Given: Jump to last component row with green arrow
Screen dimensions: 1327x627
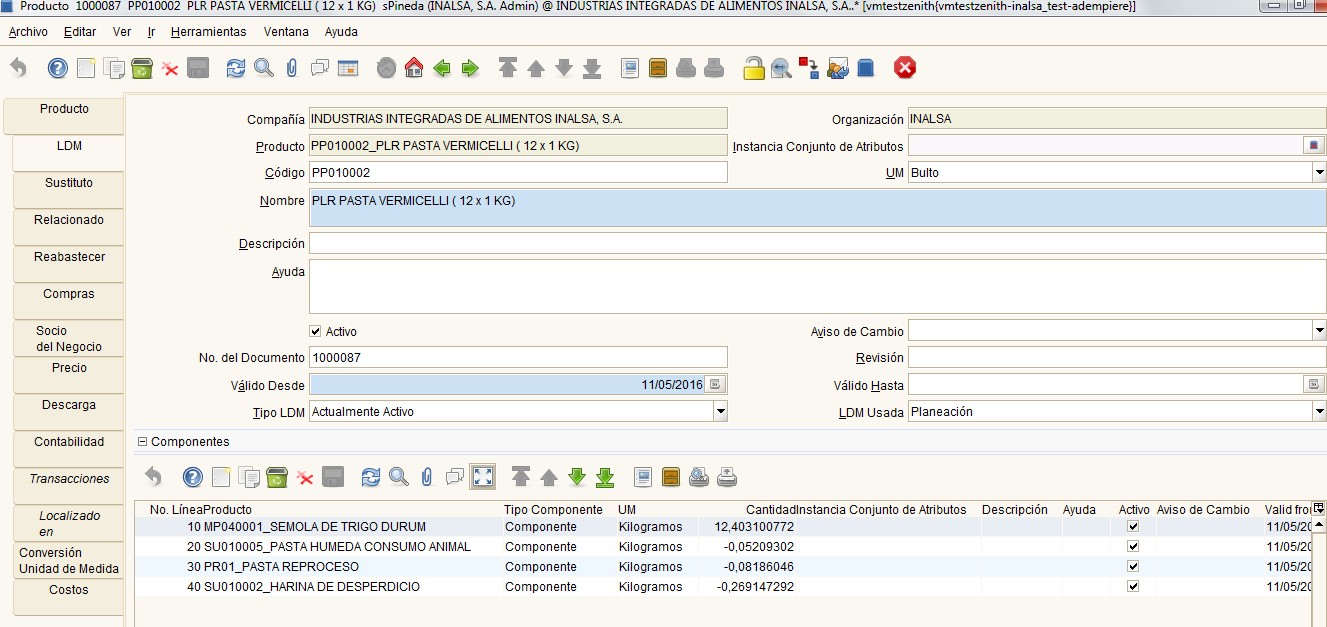Looking at the screenshot, I should [x=605, y=477].
